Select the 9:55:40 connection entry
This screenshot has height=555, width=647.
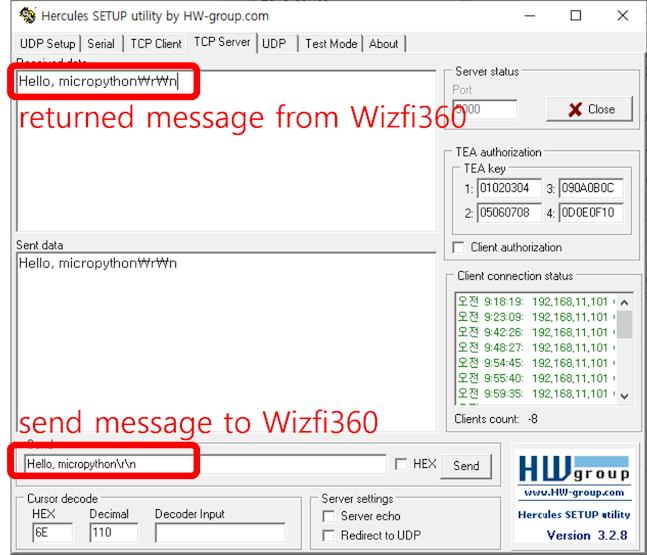click(536, 378)
